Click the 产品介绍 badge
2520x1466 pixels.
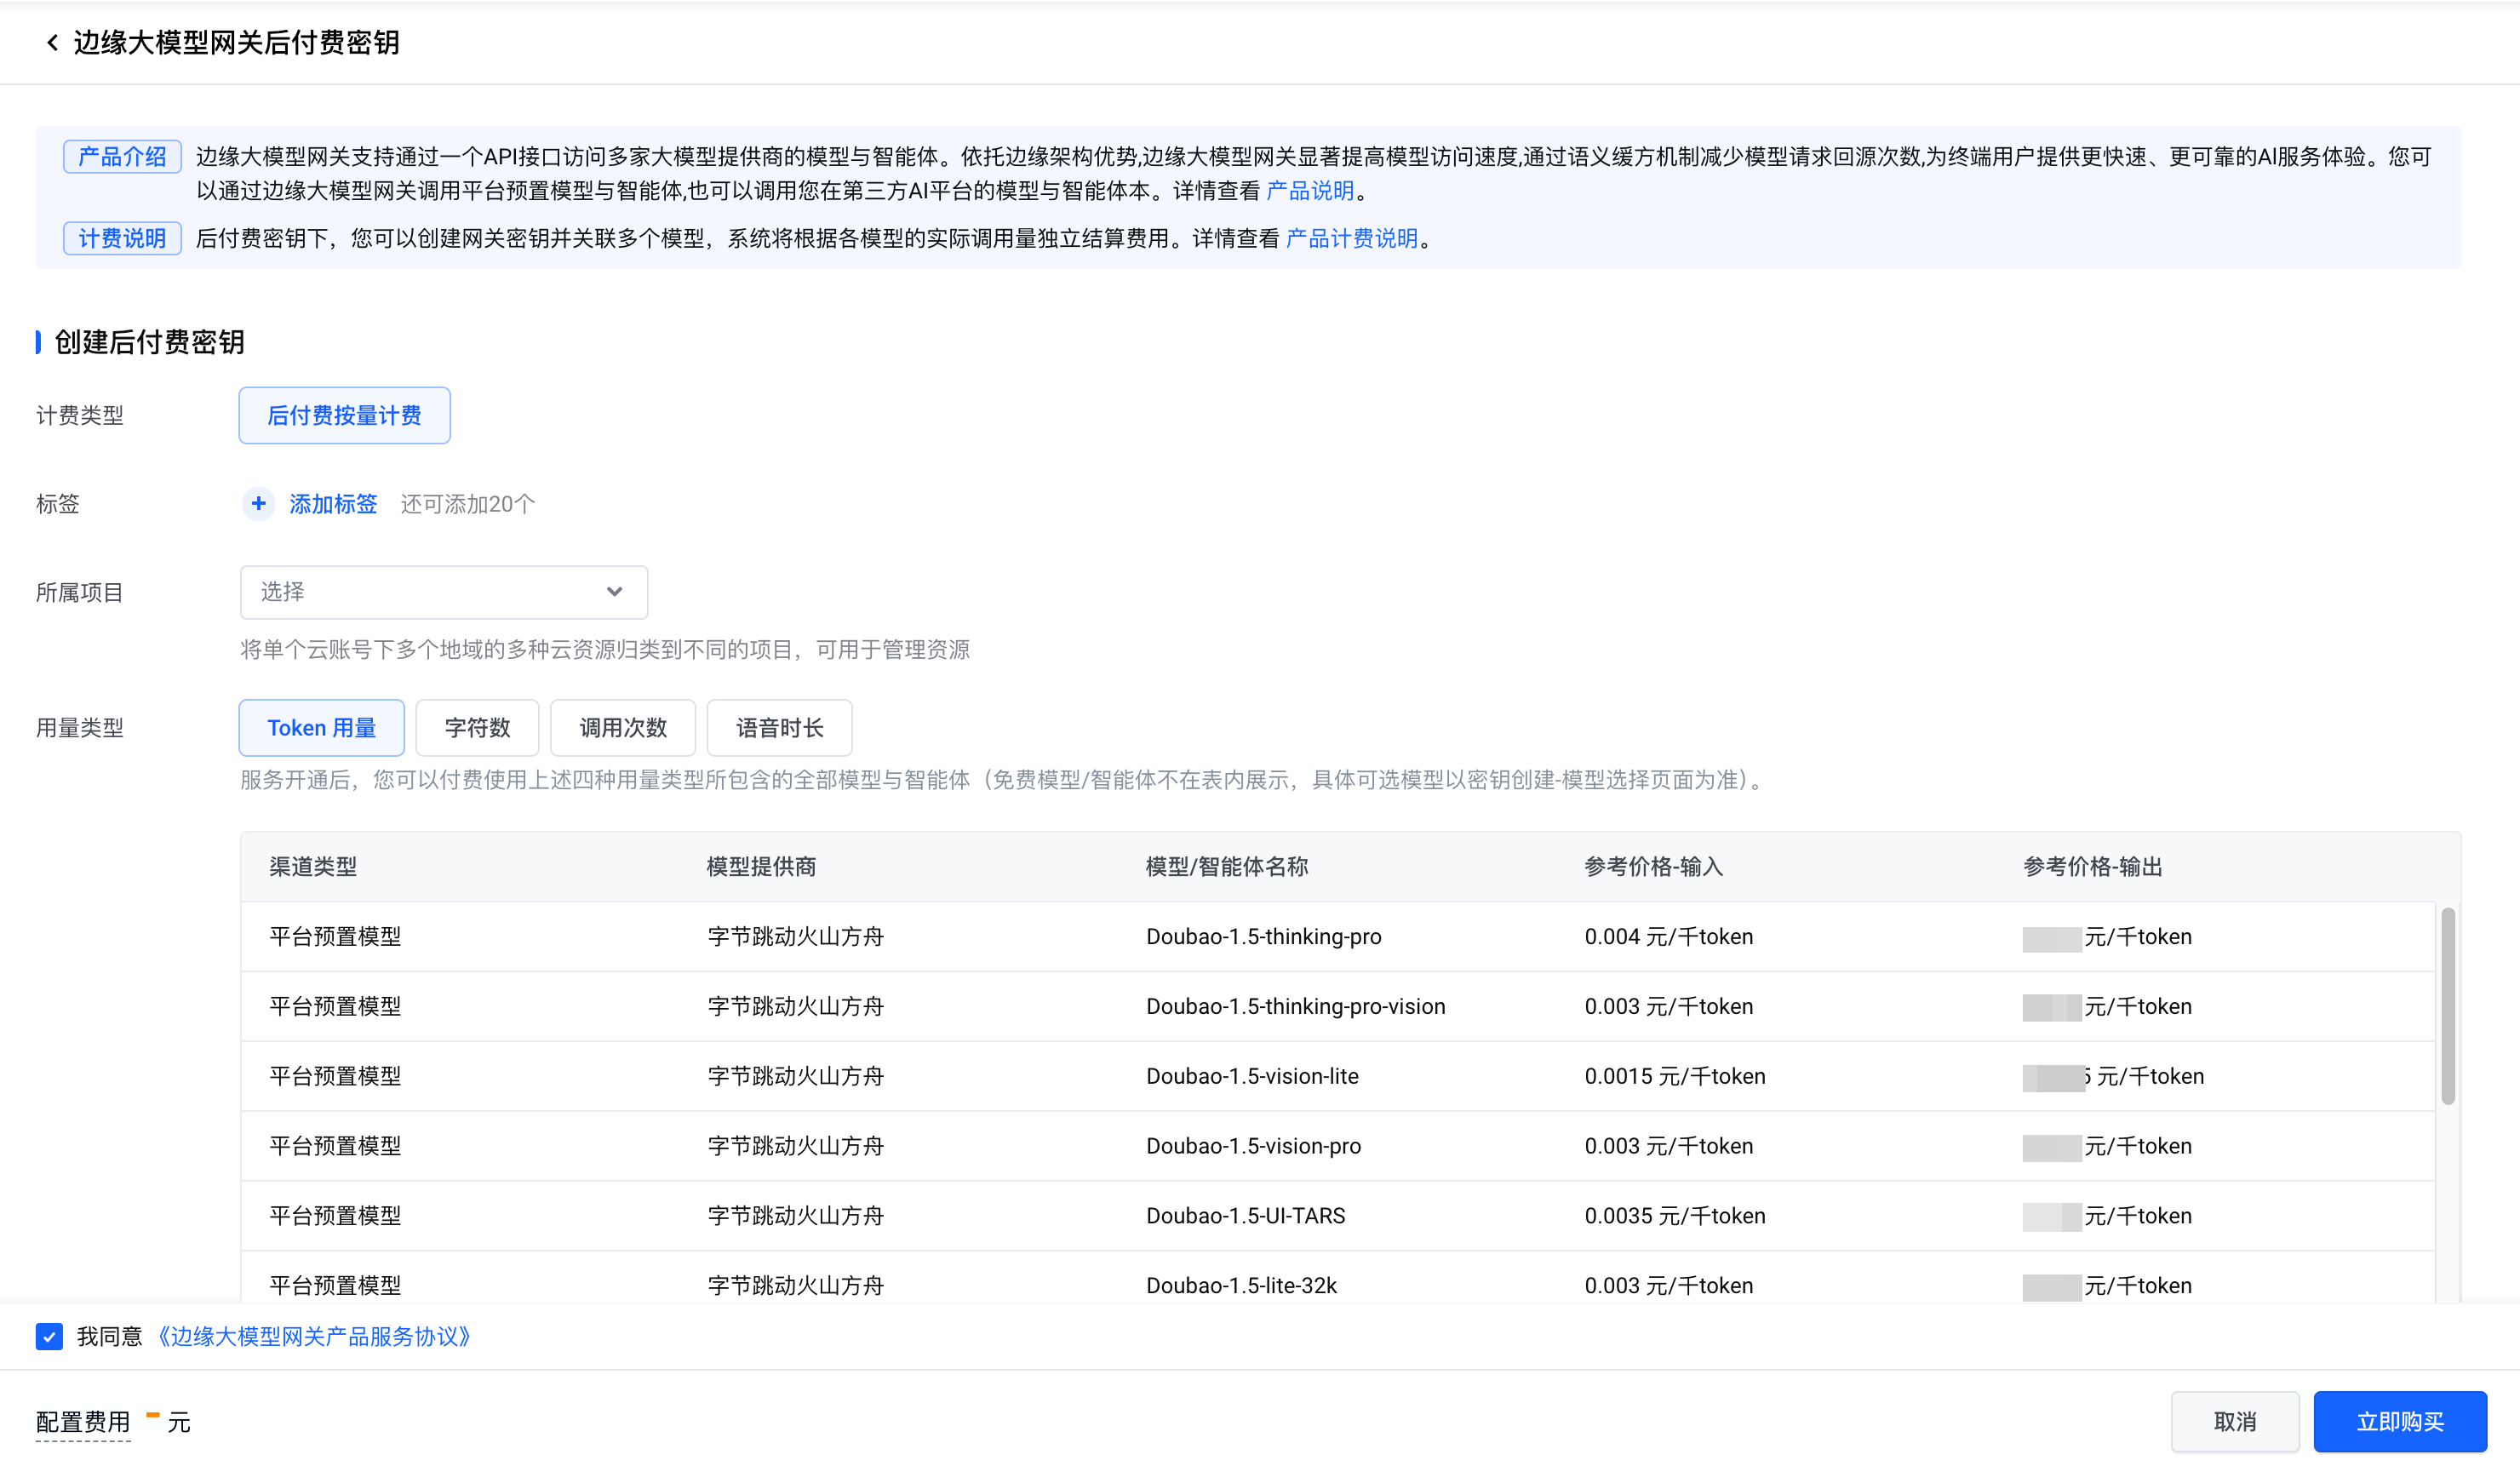122,157
